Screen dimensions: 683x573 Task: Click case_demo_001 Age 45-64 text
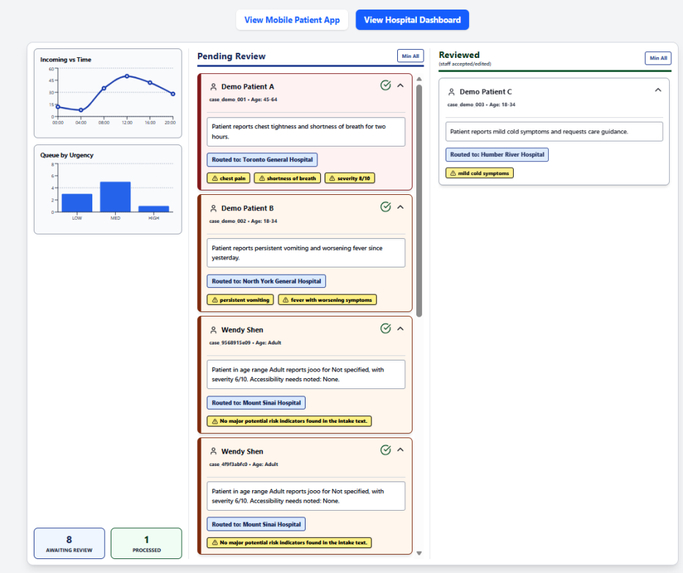tap(243, 100)
